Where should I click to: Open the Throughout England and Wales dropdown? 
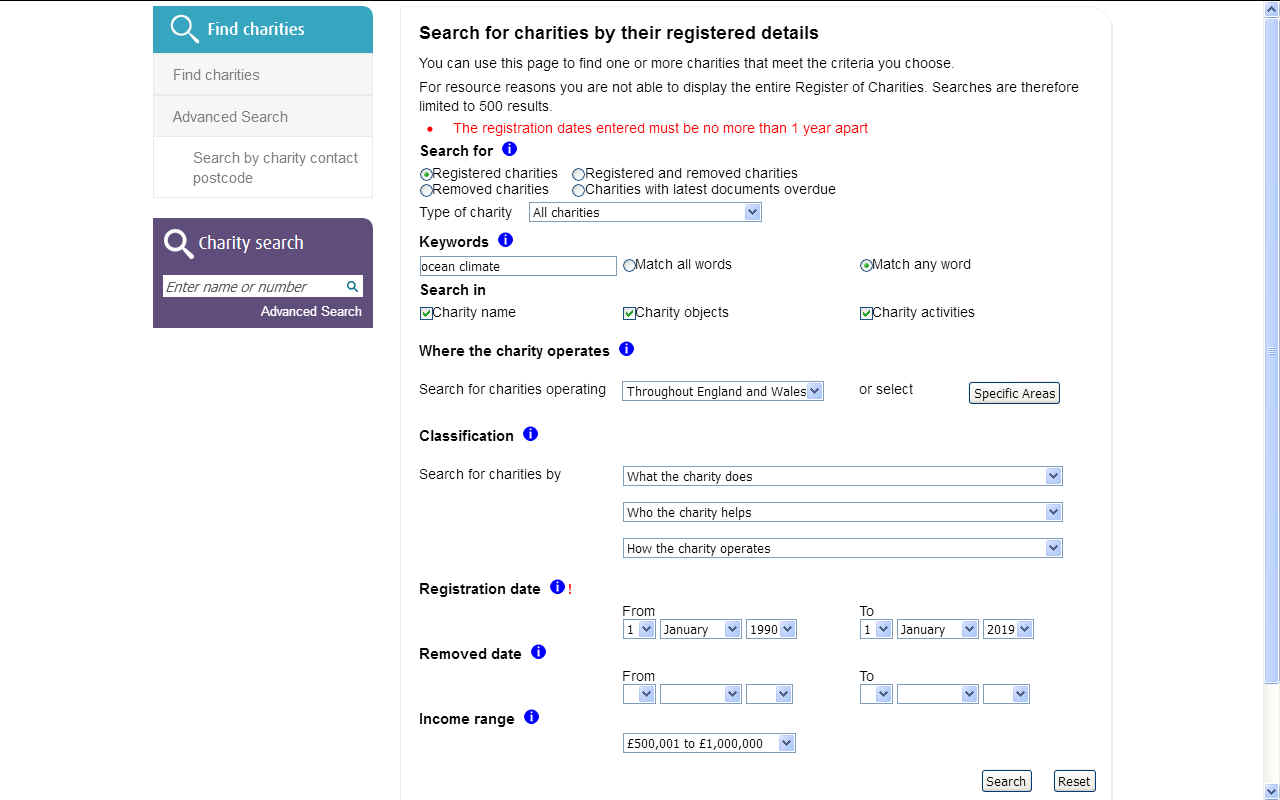tap(723, 391)
